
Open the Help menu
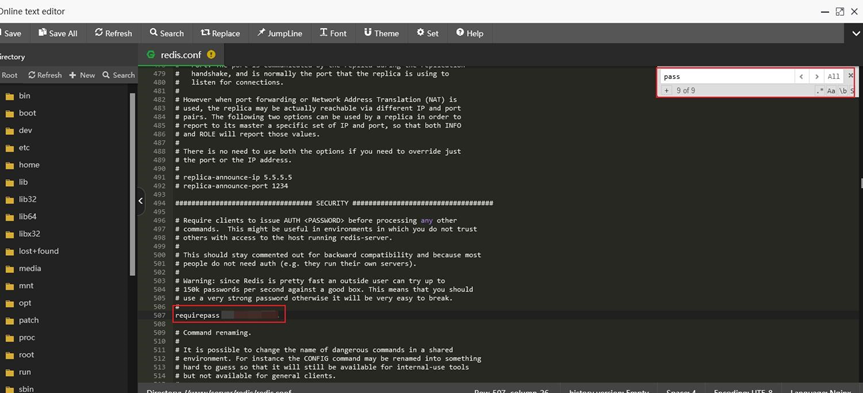pos(469,33)
